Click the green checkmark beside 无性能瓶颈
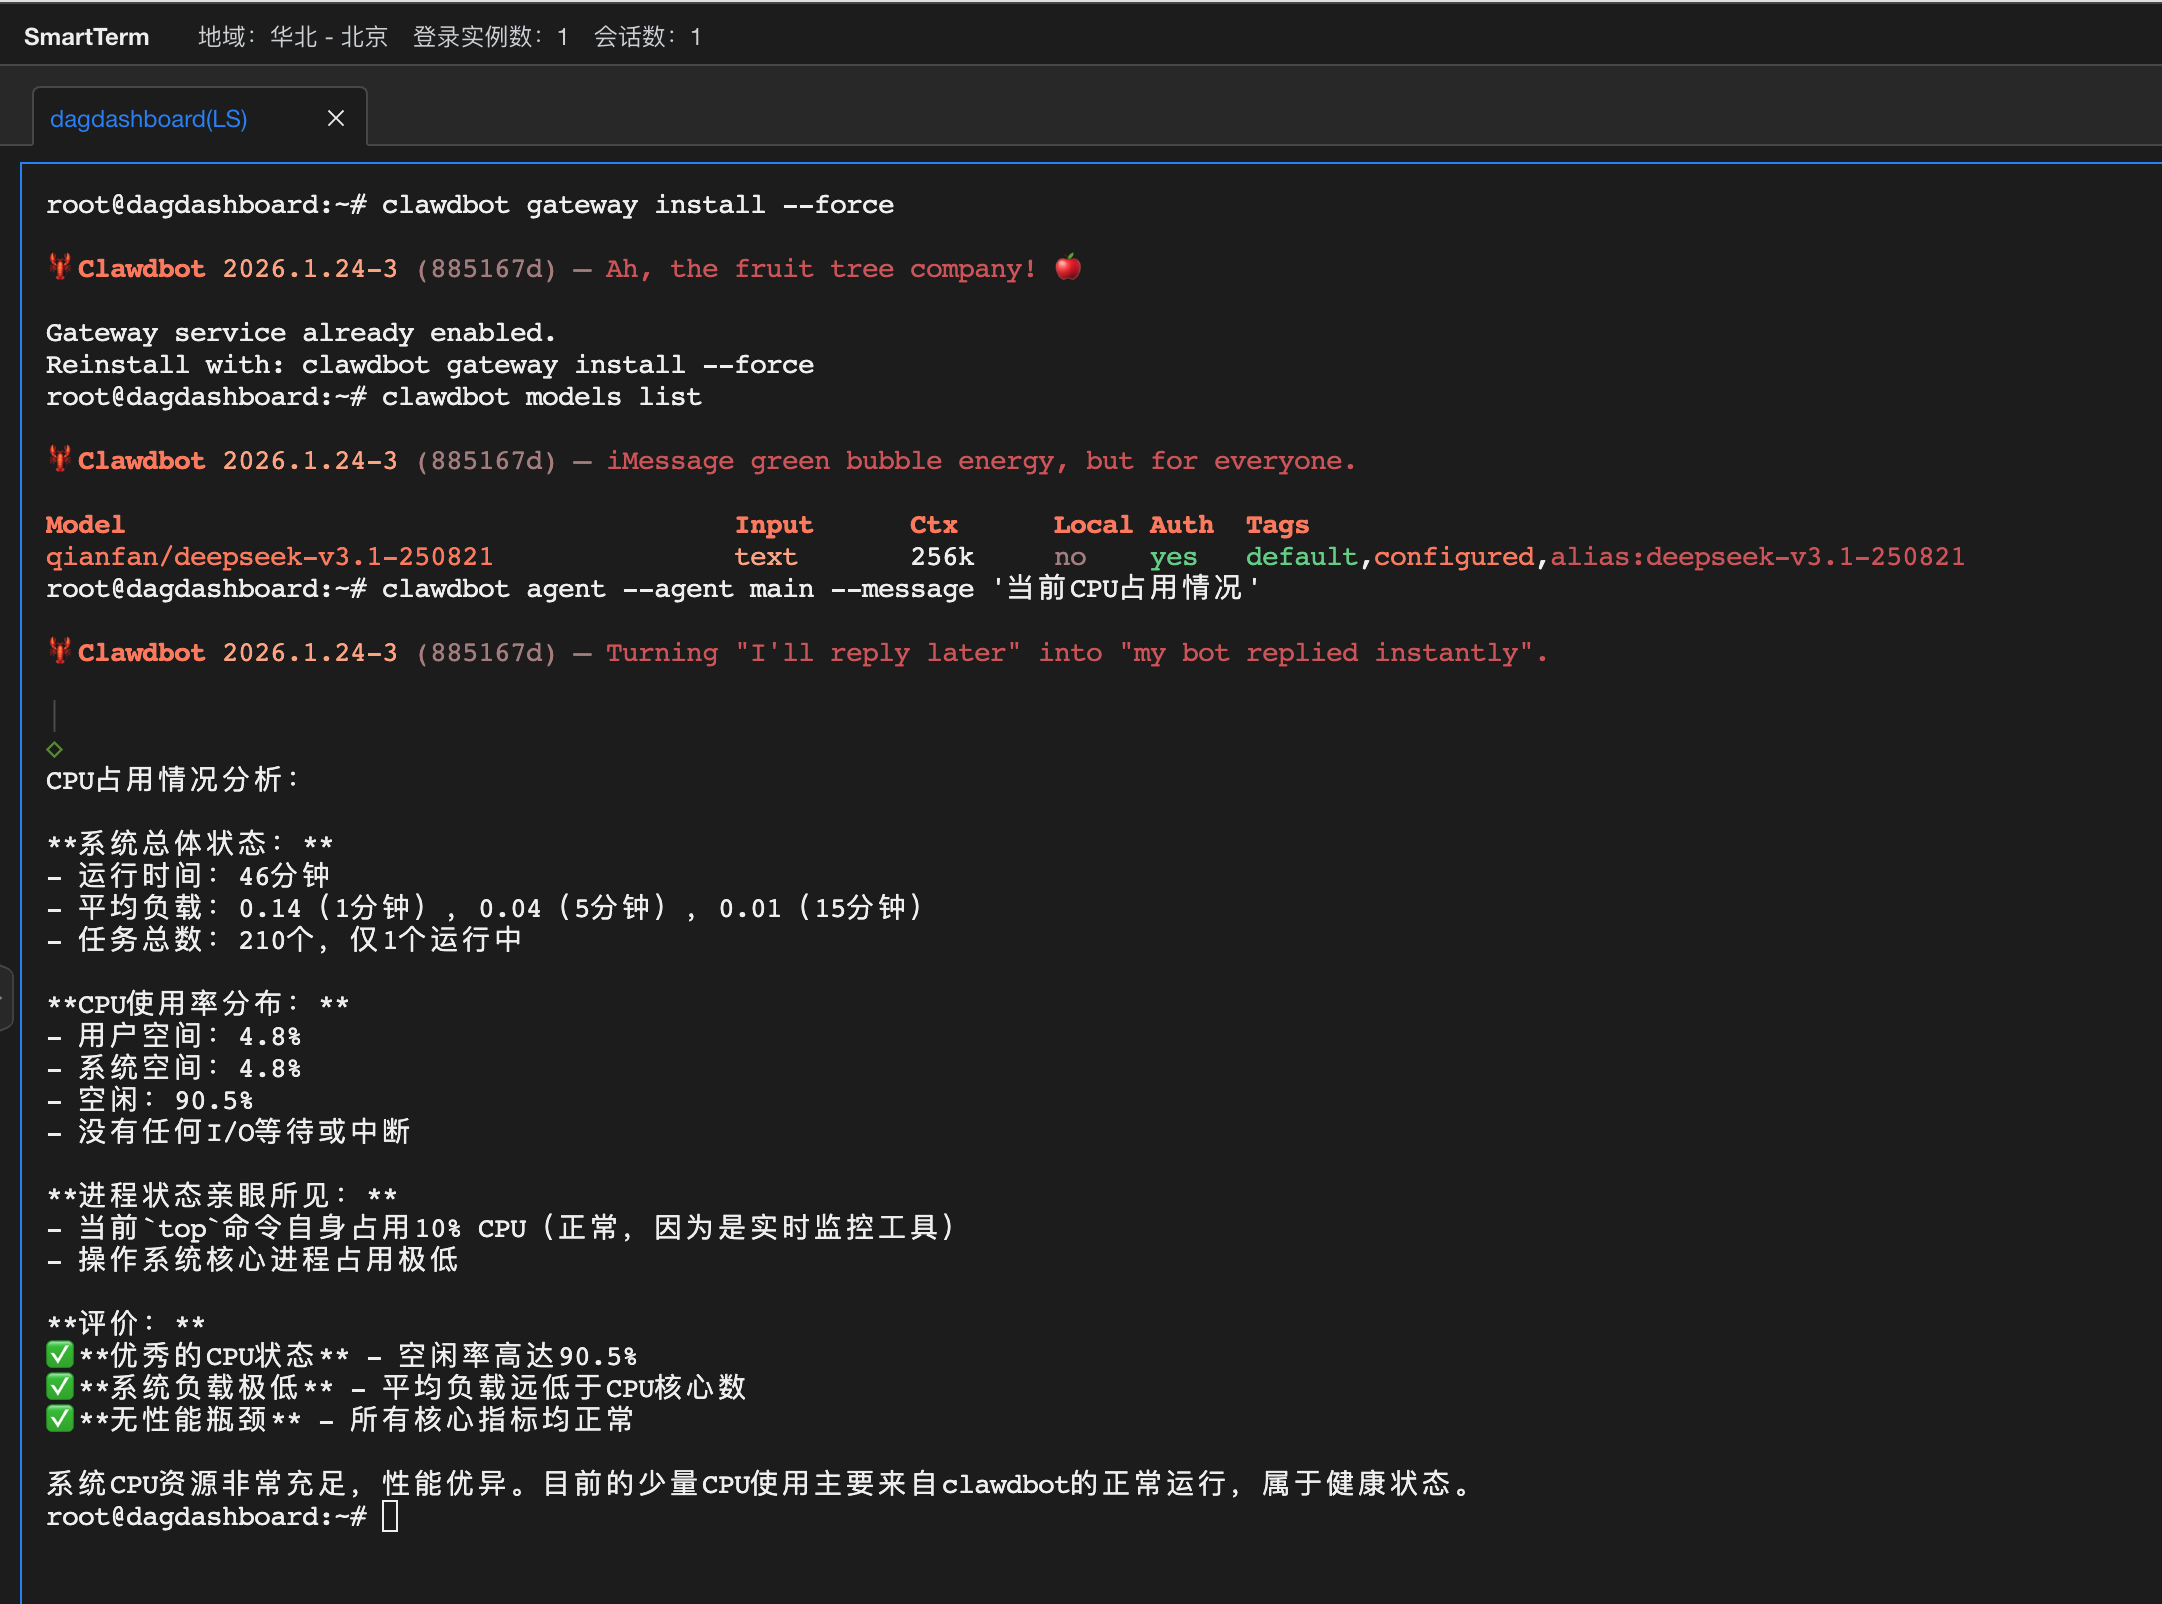Screen dimensions: 2162x1604 pyautogui.click(x=60, y=1419)
